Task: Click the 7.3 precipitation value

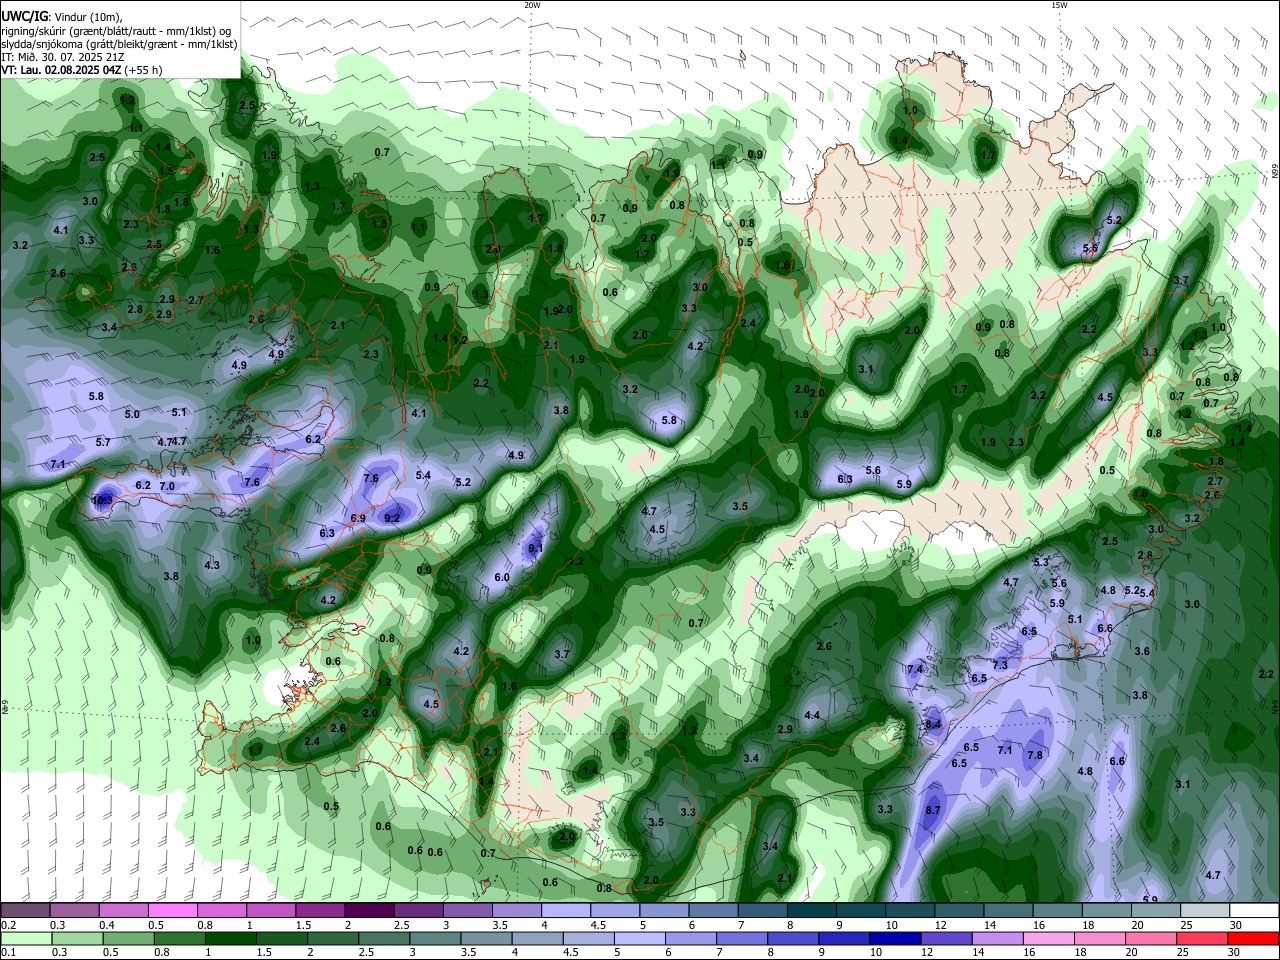Action: [x=1000, y=665]
